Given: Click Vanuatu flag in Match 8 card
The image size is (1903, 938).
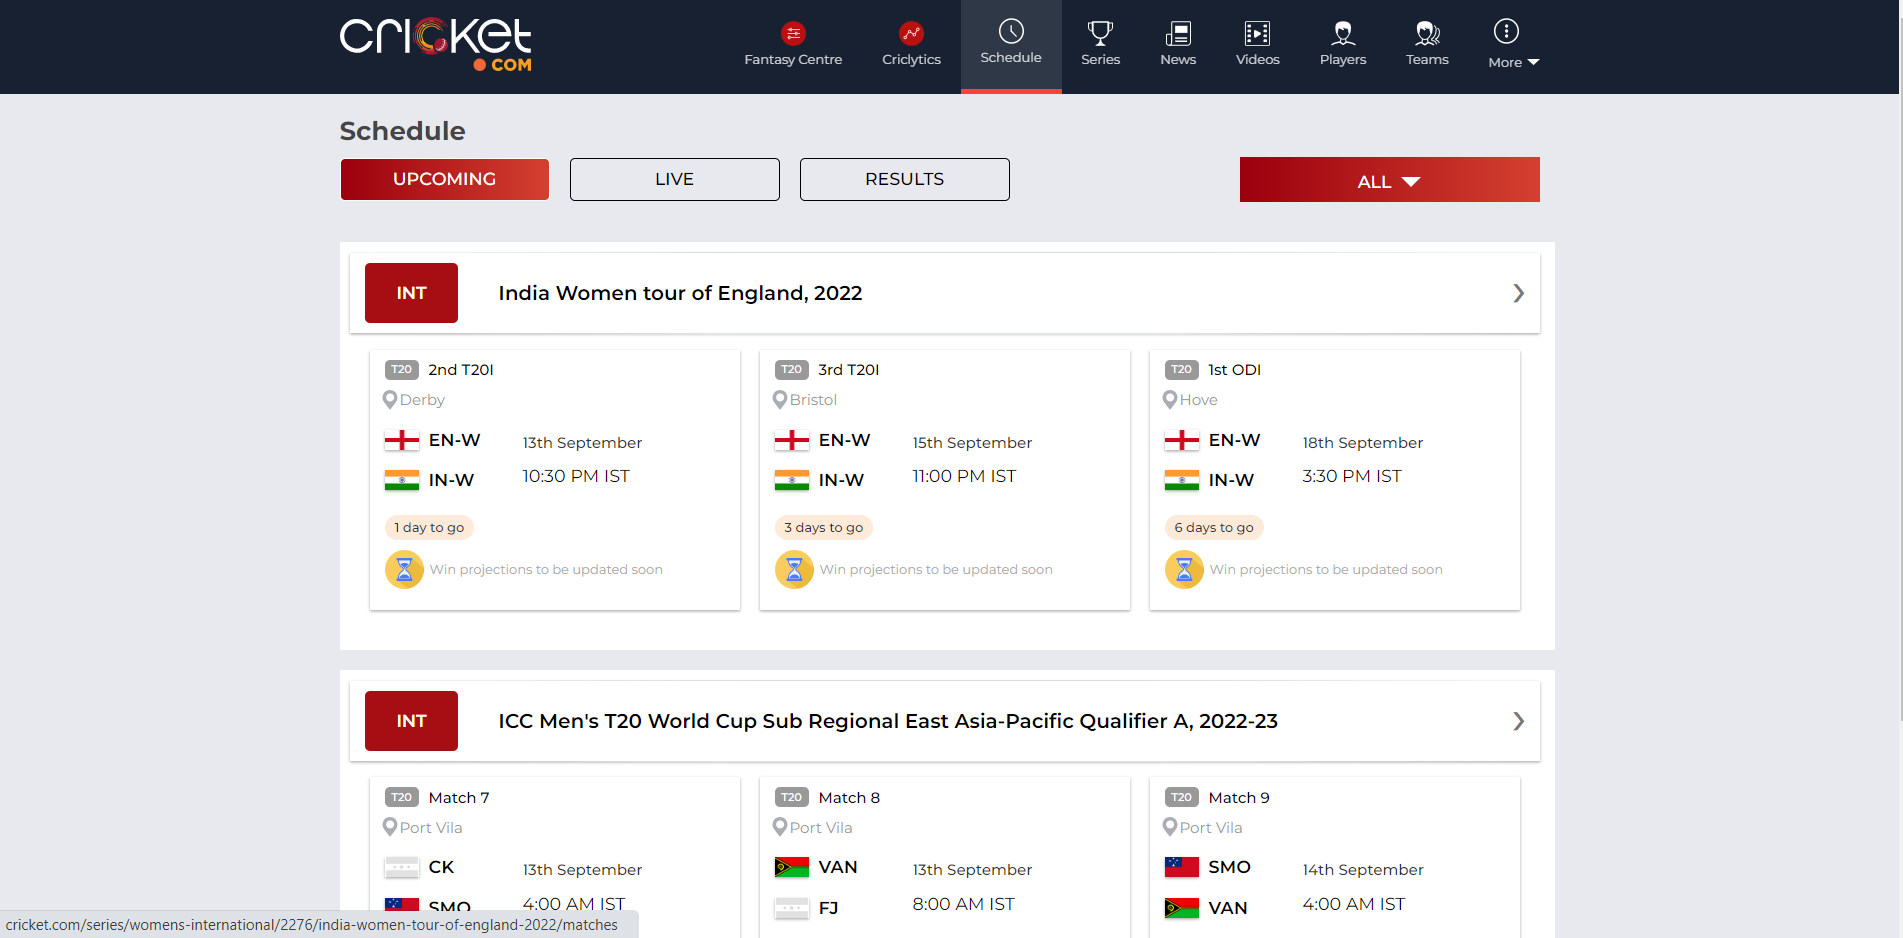Looking at the screenshot, I should click(x=792, y=867).
